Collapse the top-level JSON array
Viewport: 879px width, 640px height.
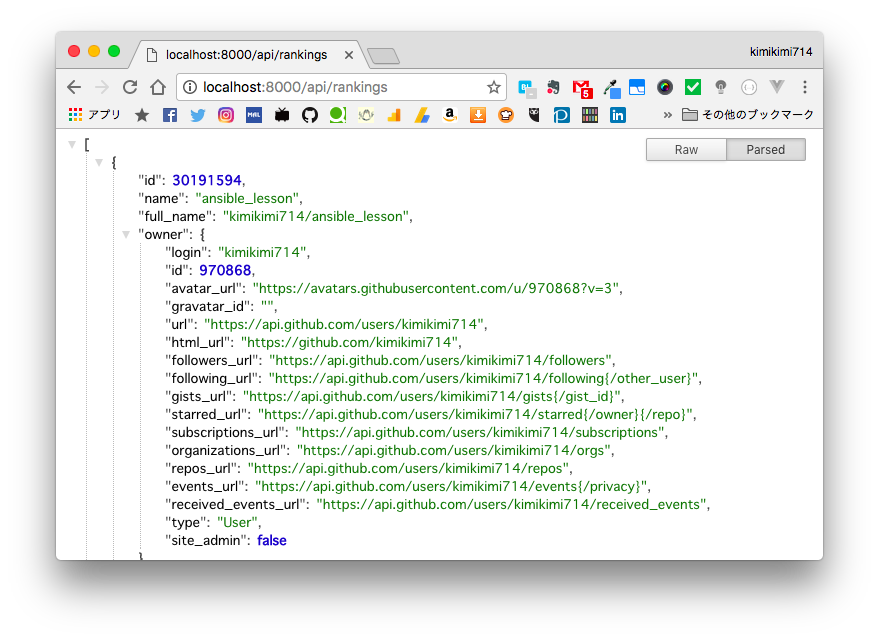[x=72, y=145]
